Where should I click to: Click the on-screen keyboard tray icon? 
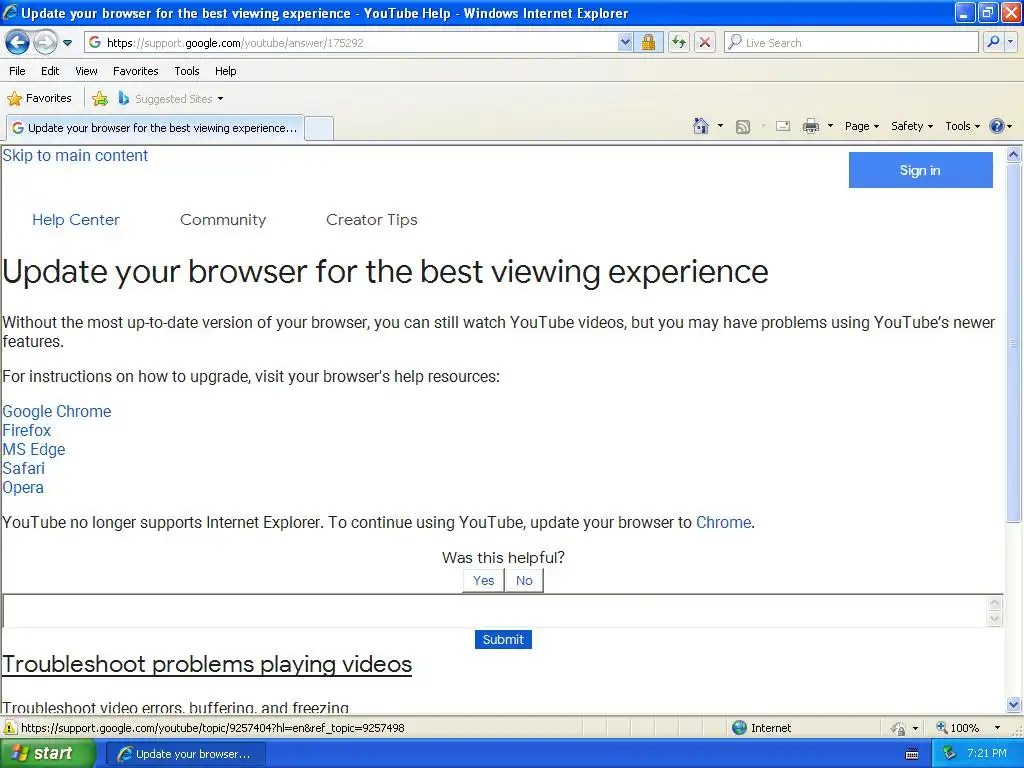pos(912,754)
